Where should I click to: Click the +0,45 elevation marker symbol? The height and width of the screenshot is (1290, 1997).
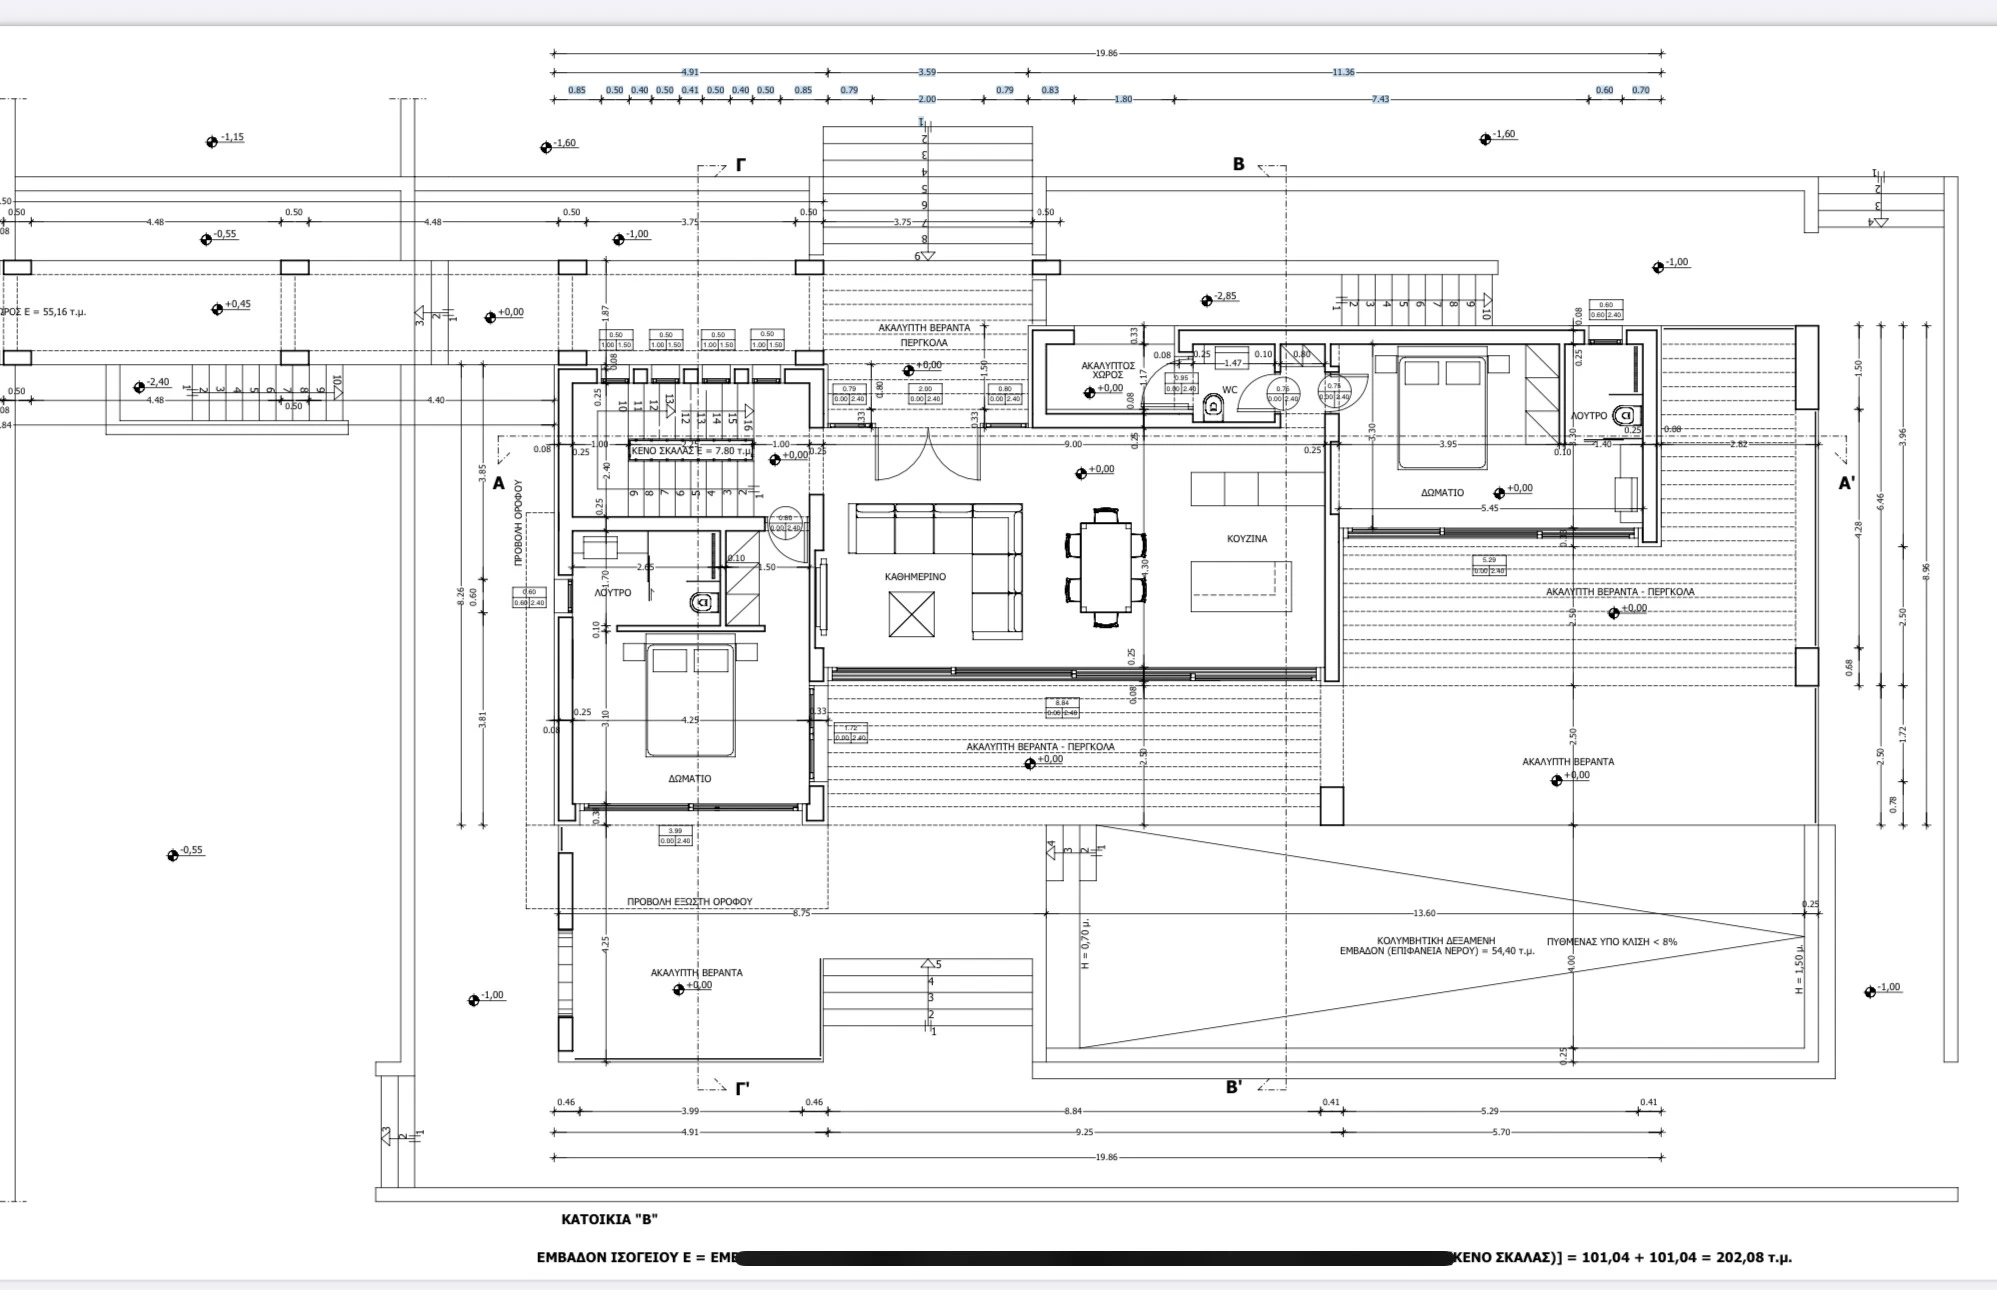click(x=217, y=309)
